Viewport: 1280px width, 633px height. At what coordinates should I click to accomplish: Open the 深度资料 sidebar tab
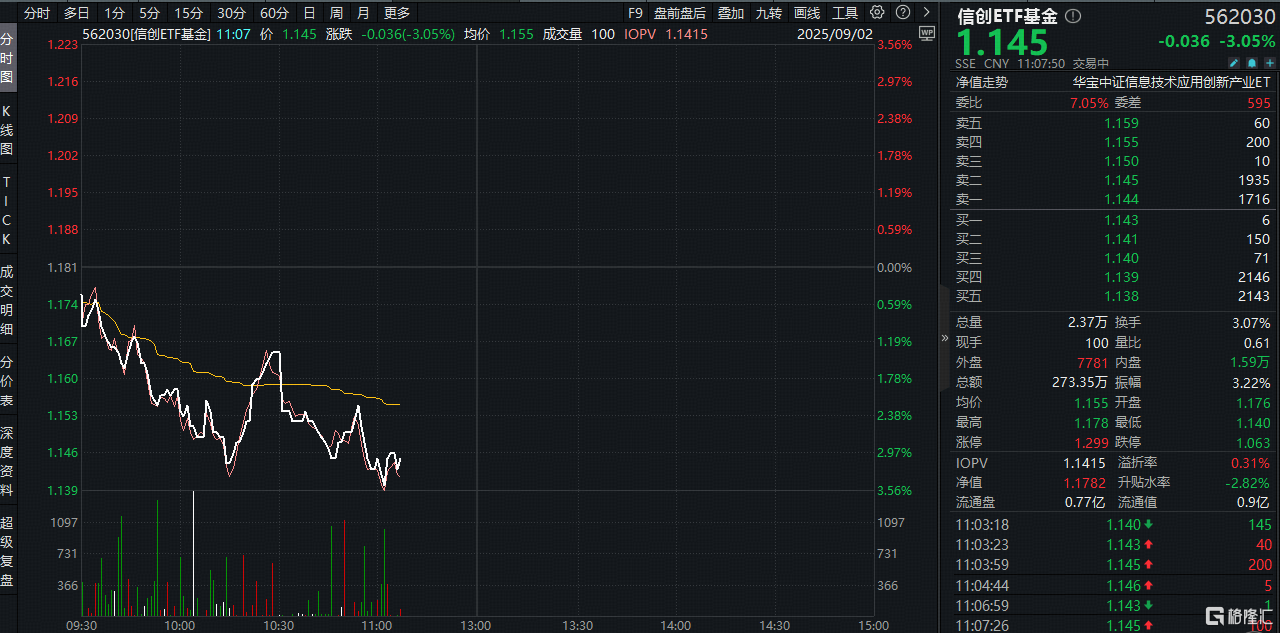click(7, 462)
